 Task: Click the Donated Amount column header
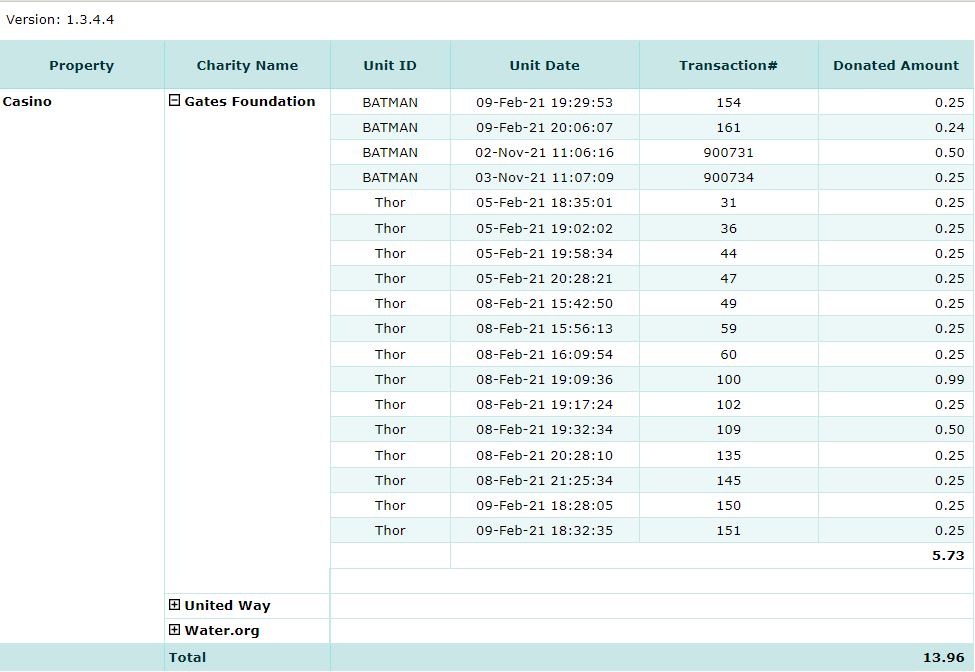pos(896,66)
